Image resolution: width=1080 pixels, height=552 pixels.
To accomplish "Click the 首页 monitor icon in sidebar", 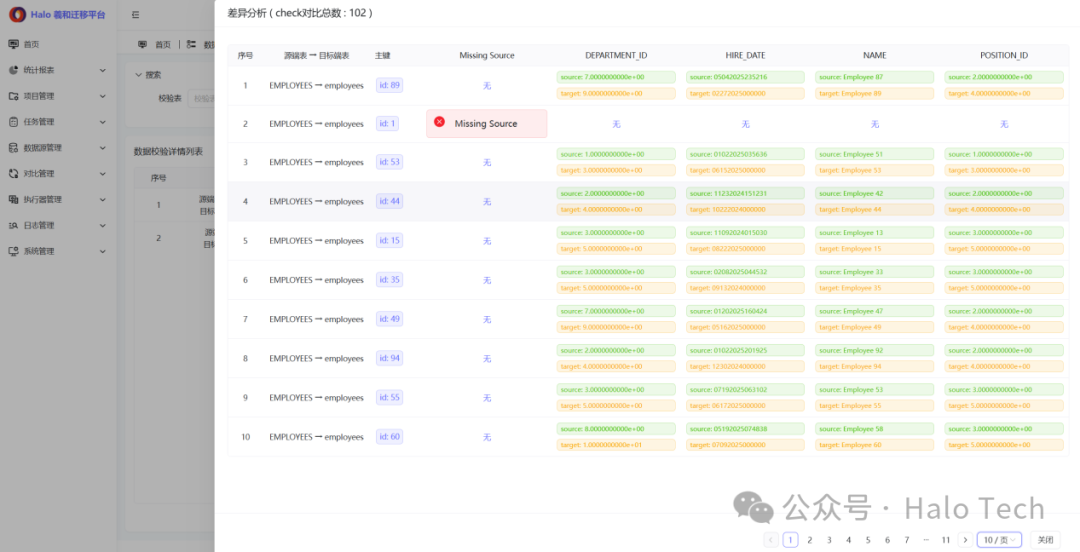I will [x=14, y=44].
